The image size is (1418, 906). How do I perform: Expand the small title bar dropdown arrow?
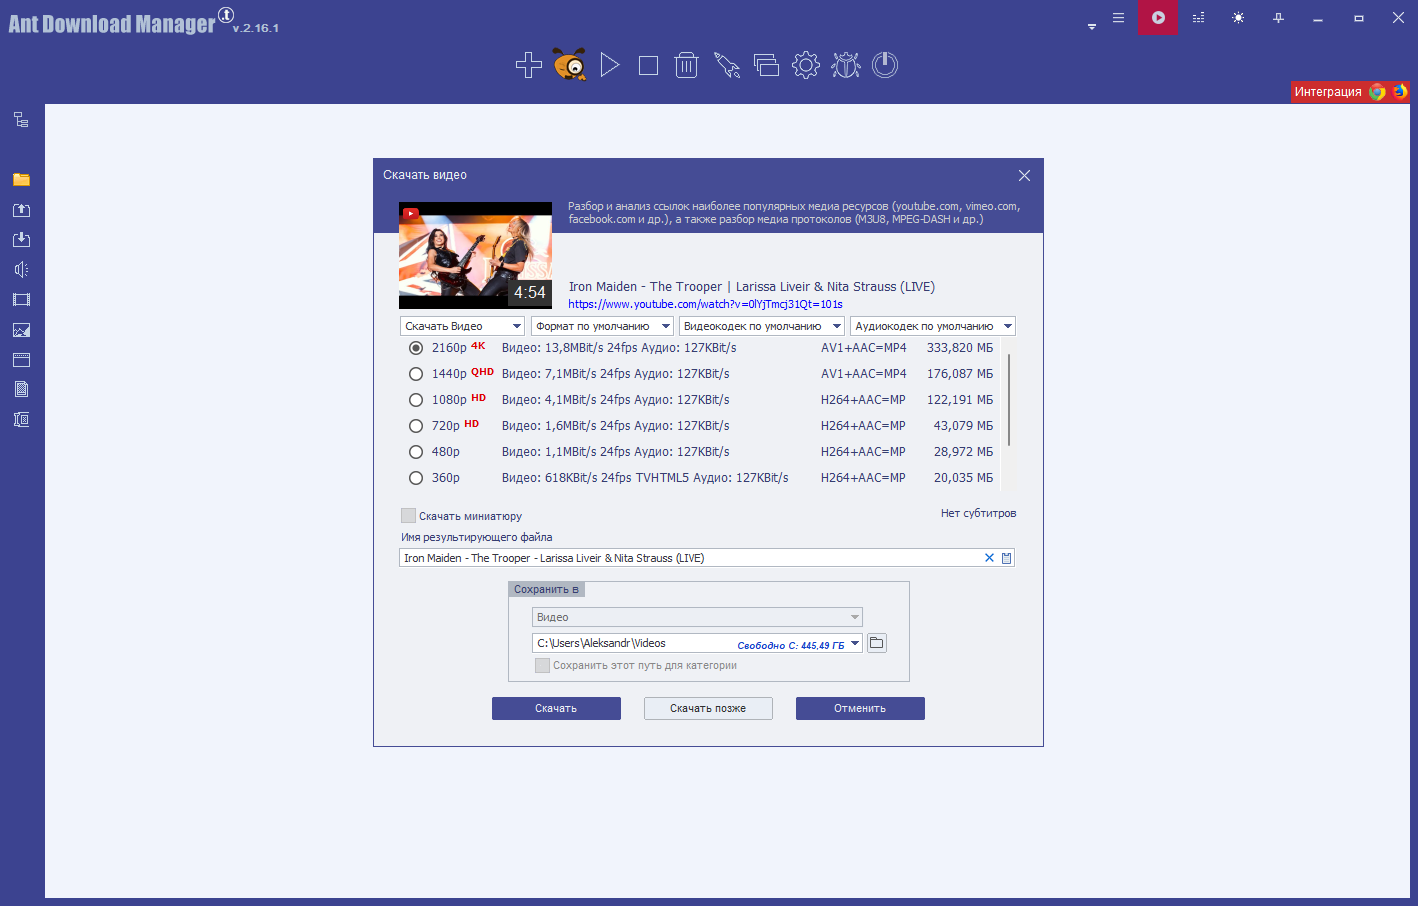pyautogui.click(x=1092, y=27)
